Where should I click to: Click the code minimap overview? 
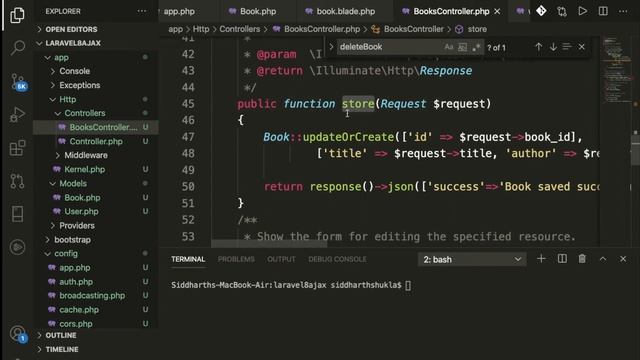[x=617, y=69]
